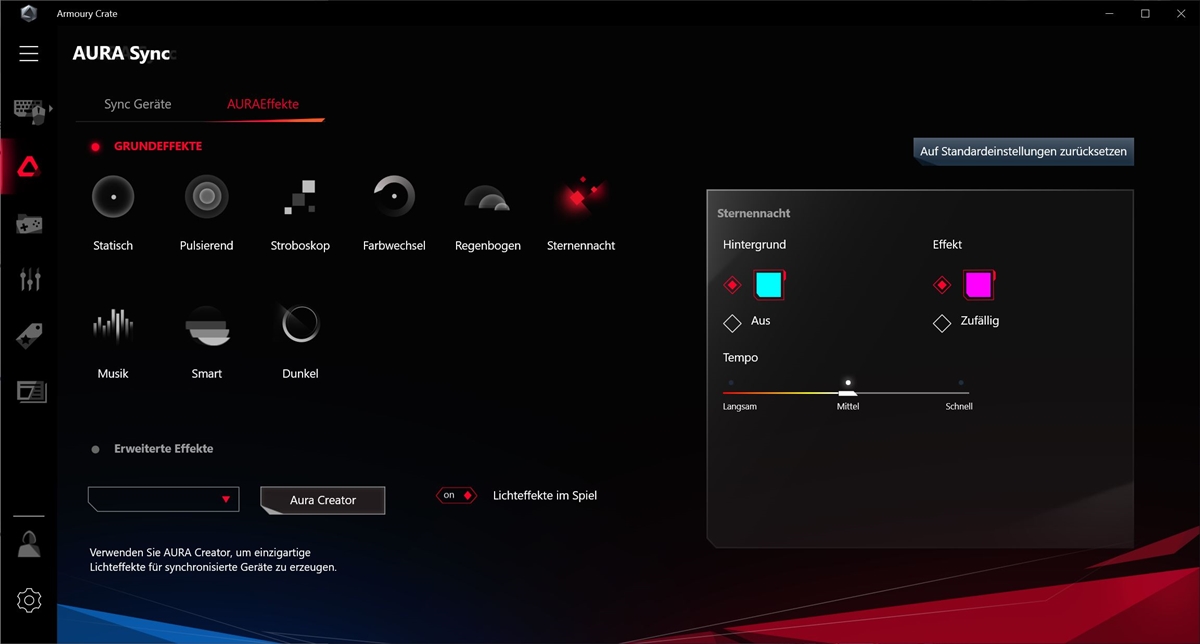
Task: Open the hamburger menu in sidebar
Action: pyautogui.click(x=29, y=54)
